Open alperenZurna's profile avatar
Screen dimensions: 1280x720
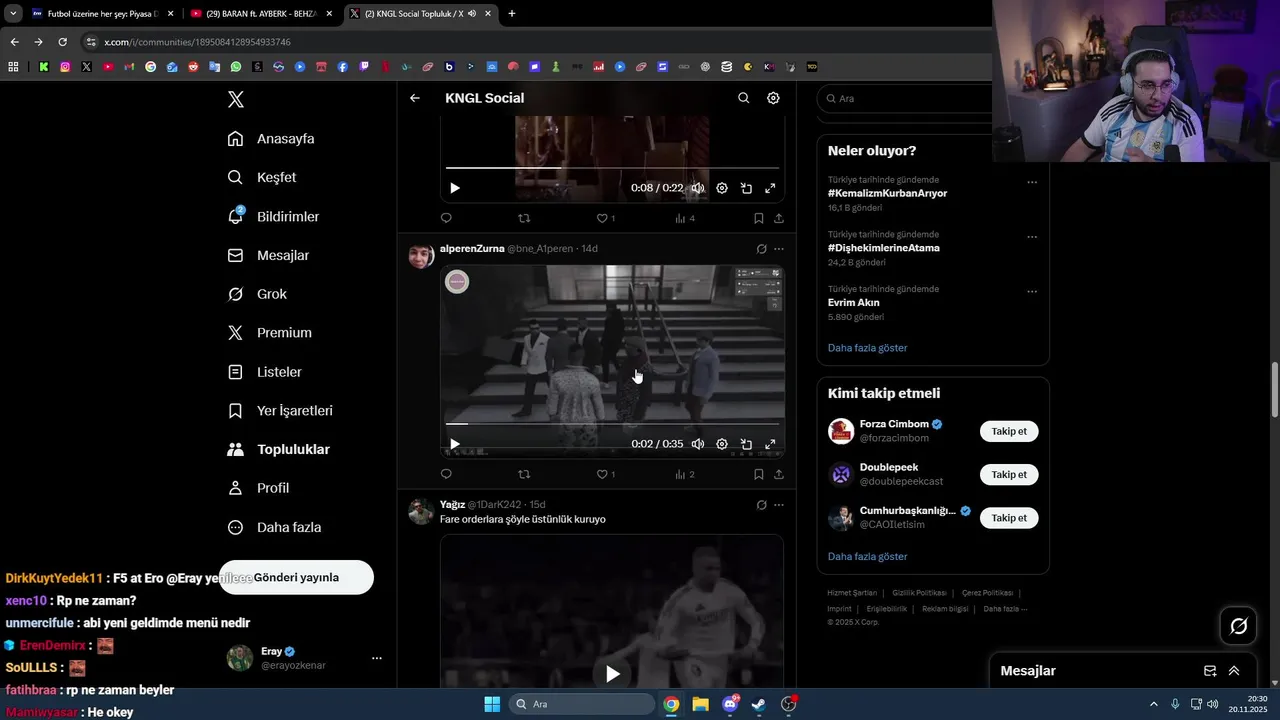(421, 256)
